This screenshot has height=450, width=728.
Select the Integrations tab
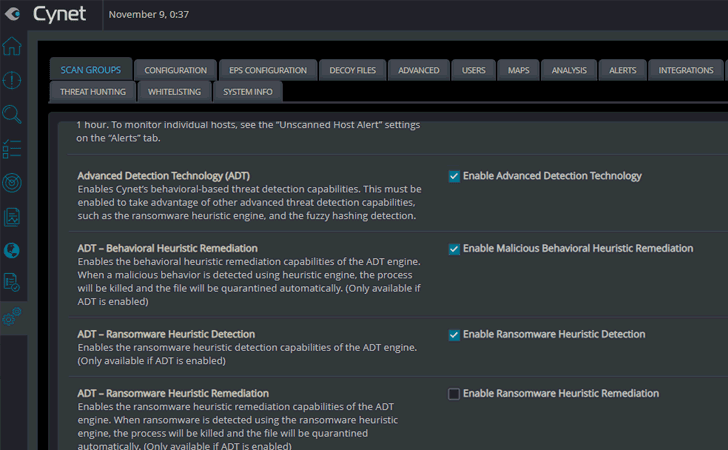click(x=686, y=70)
